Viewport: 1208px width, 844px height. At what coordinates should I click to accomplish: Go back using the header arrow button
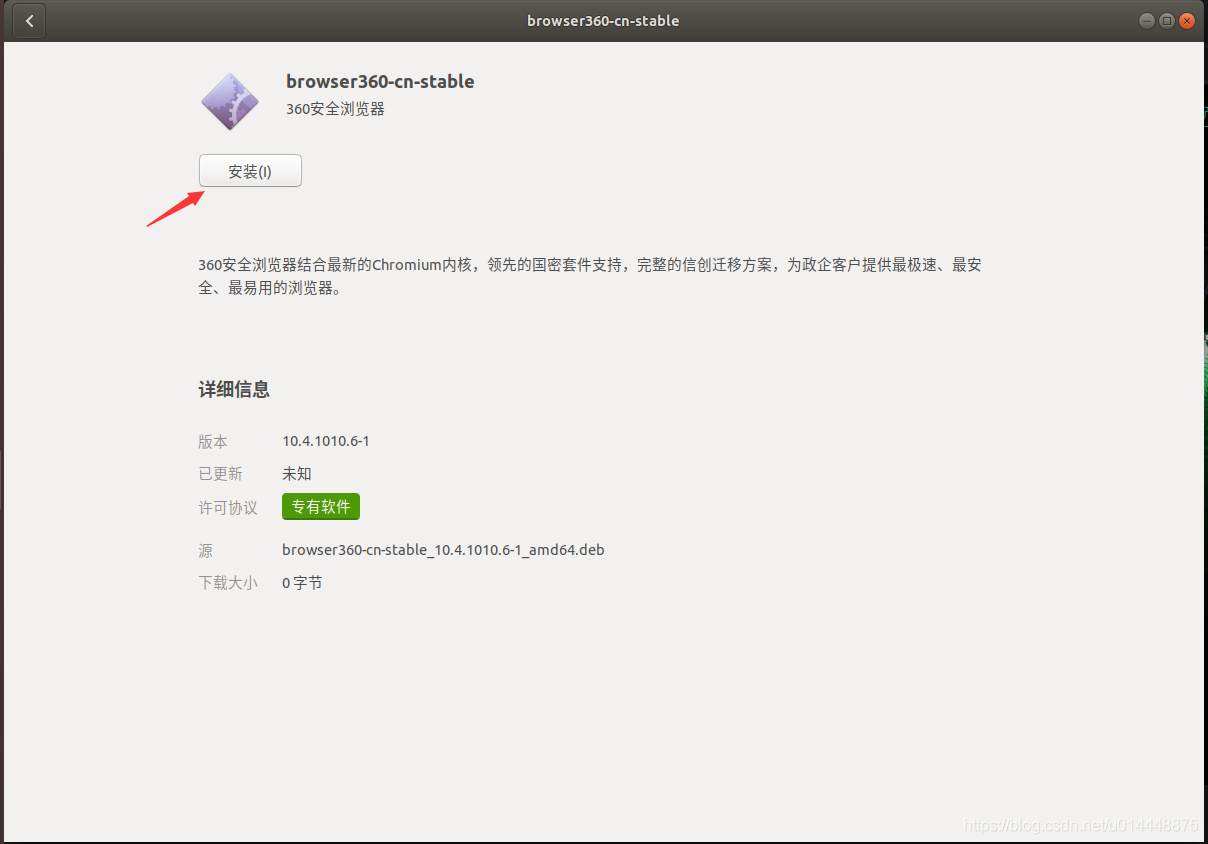[x=29, y=21]
